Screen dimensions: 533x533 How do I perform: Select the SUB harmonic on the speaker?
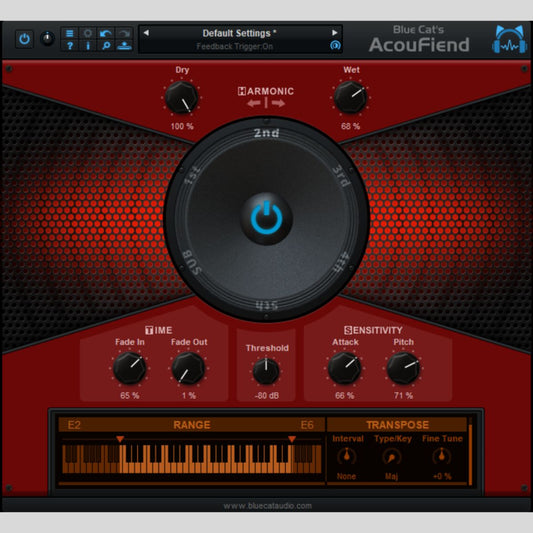(x=192, y=263)
